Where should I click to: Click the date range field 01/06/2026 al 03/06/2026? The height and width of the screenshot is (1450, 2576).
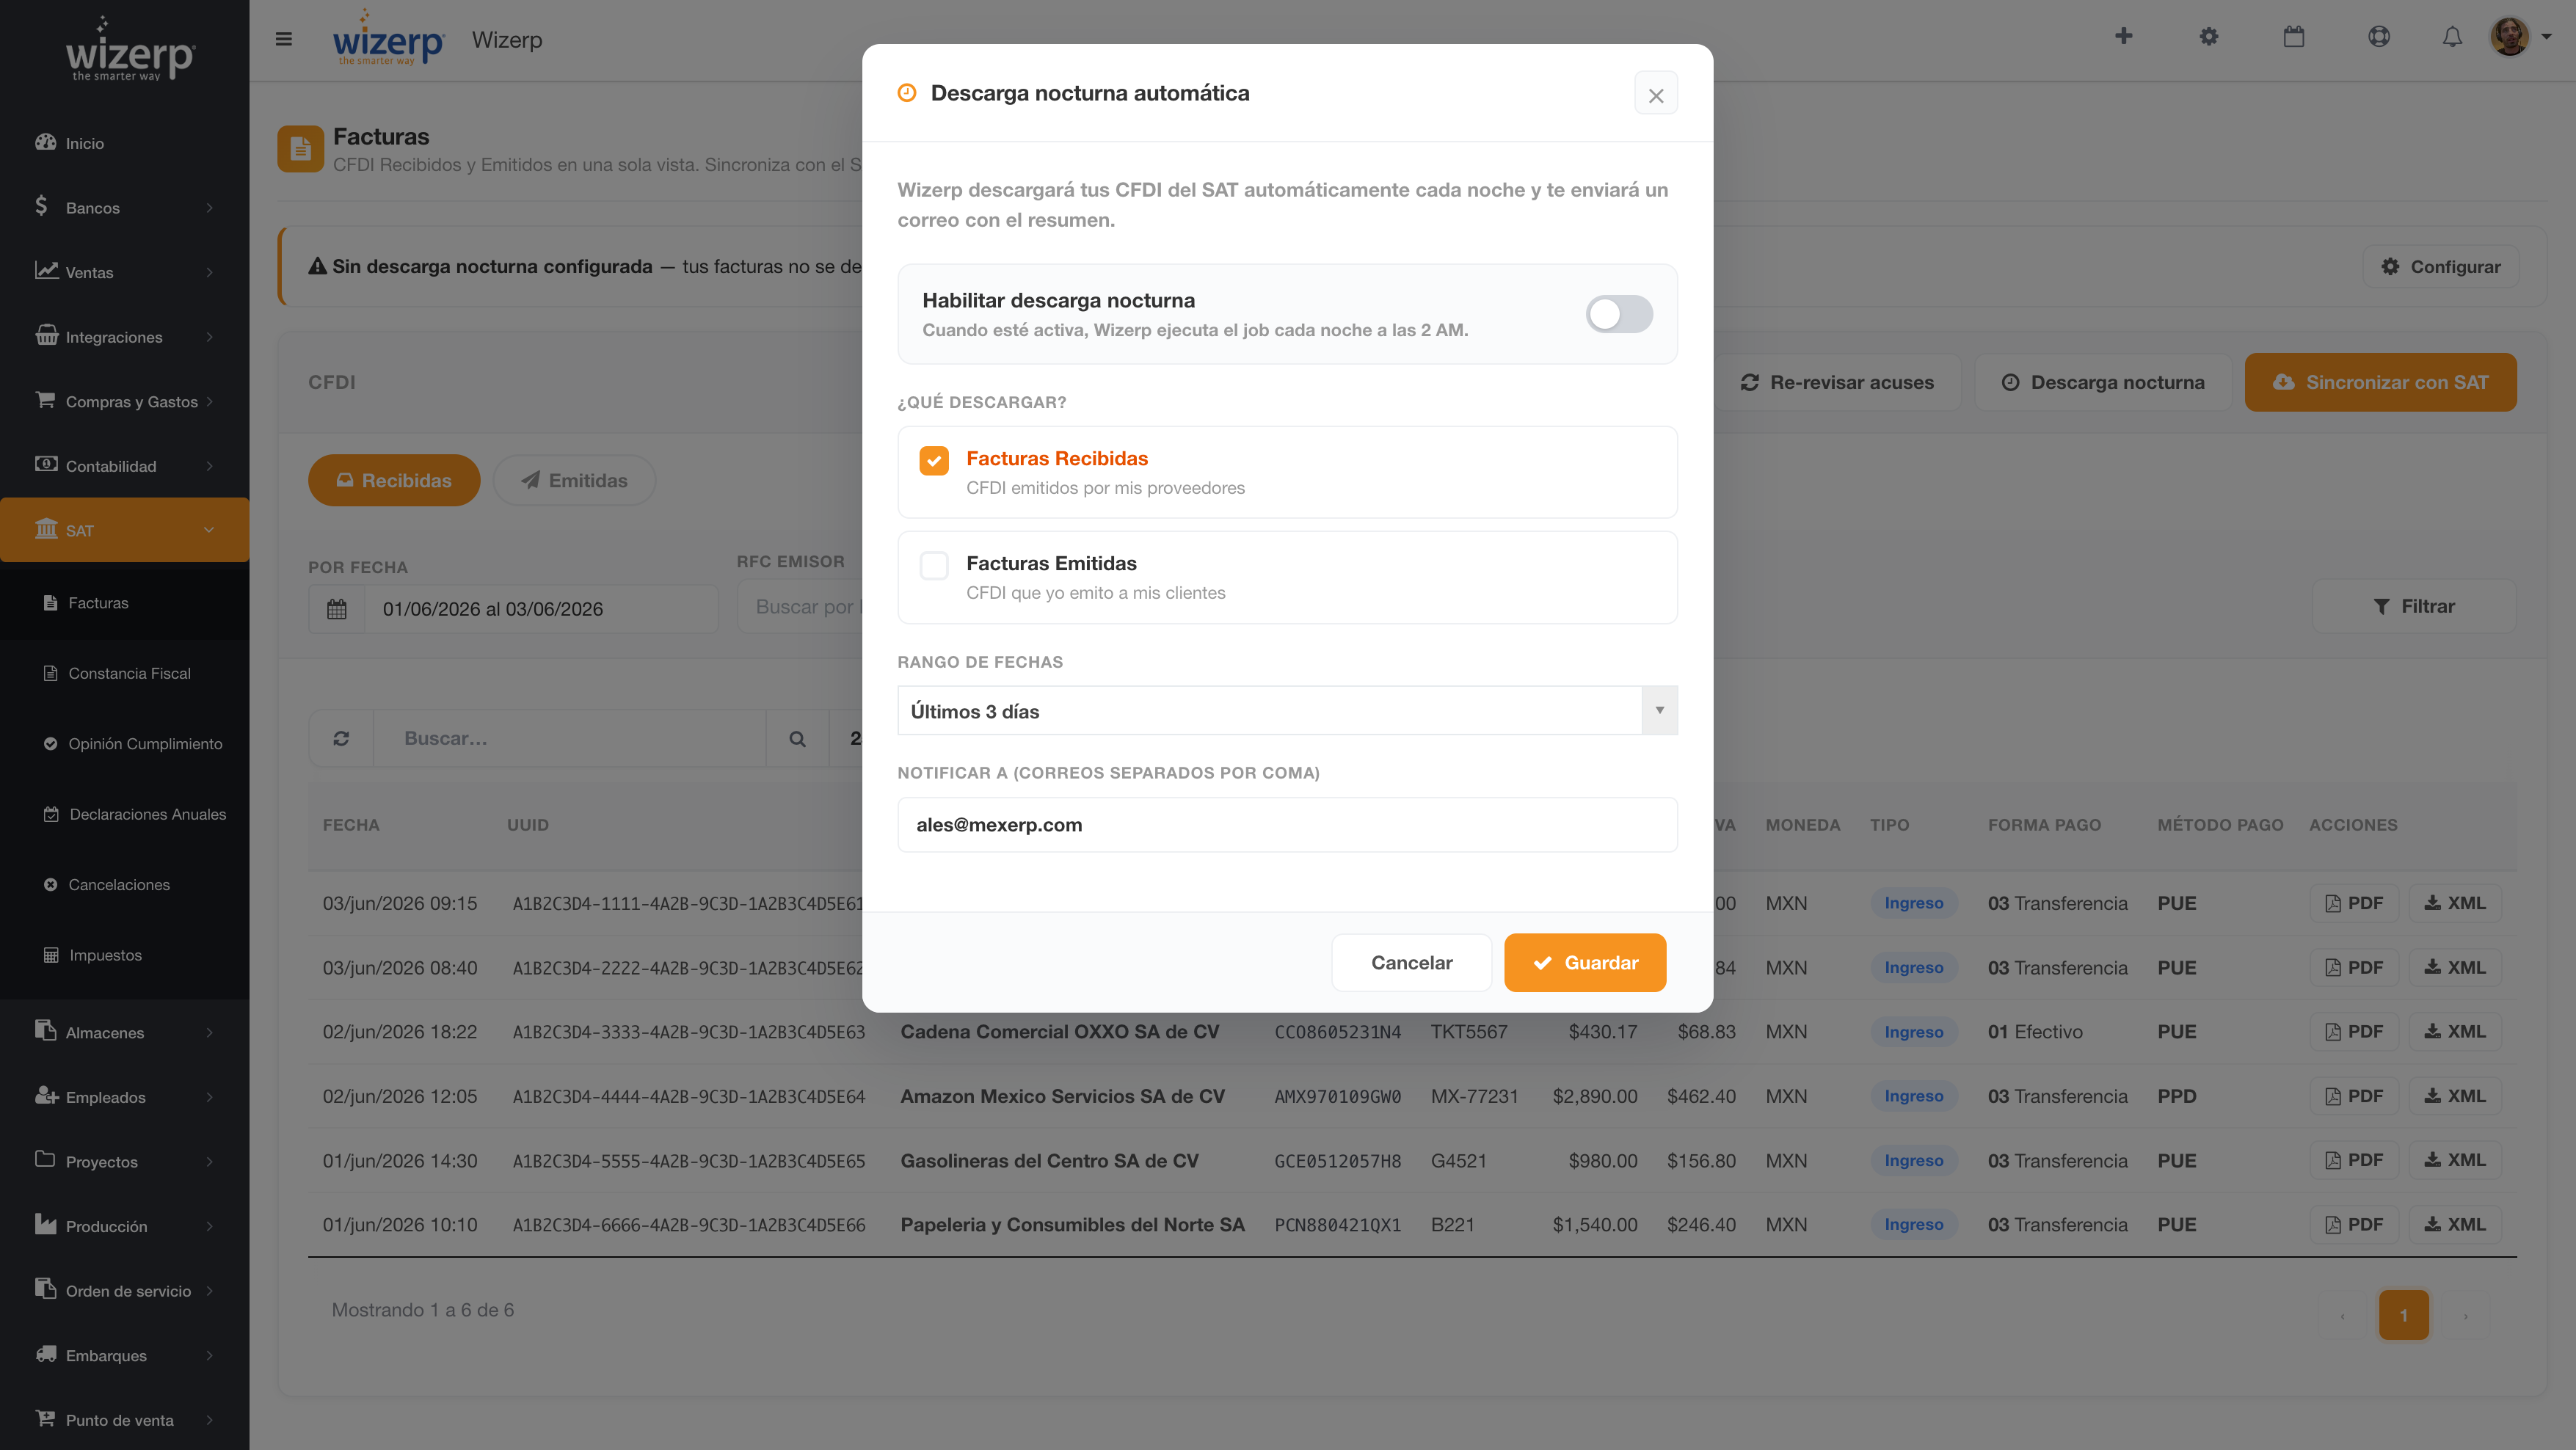541,609
